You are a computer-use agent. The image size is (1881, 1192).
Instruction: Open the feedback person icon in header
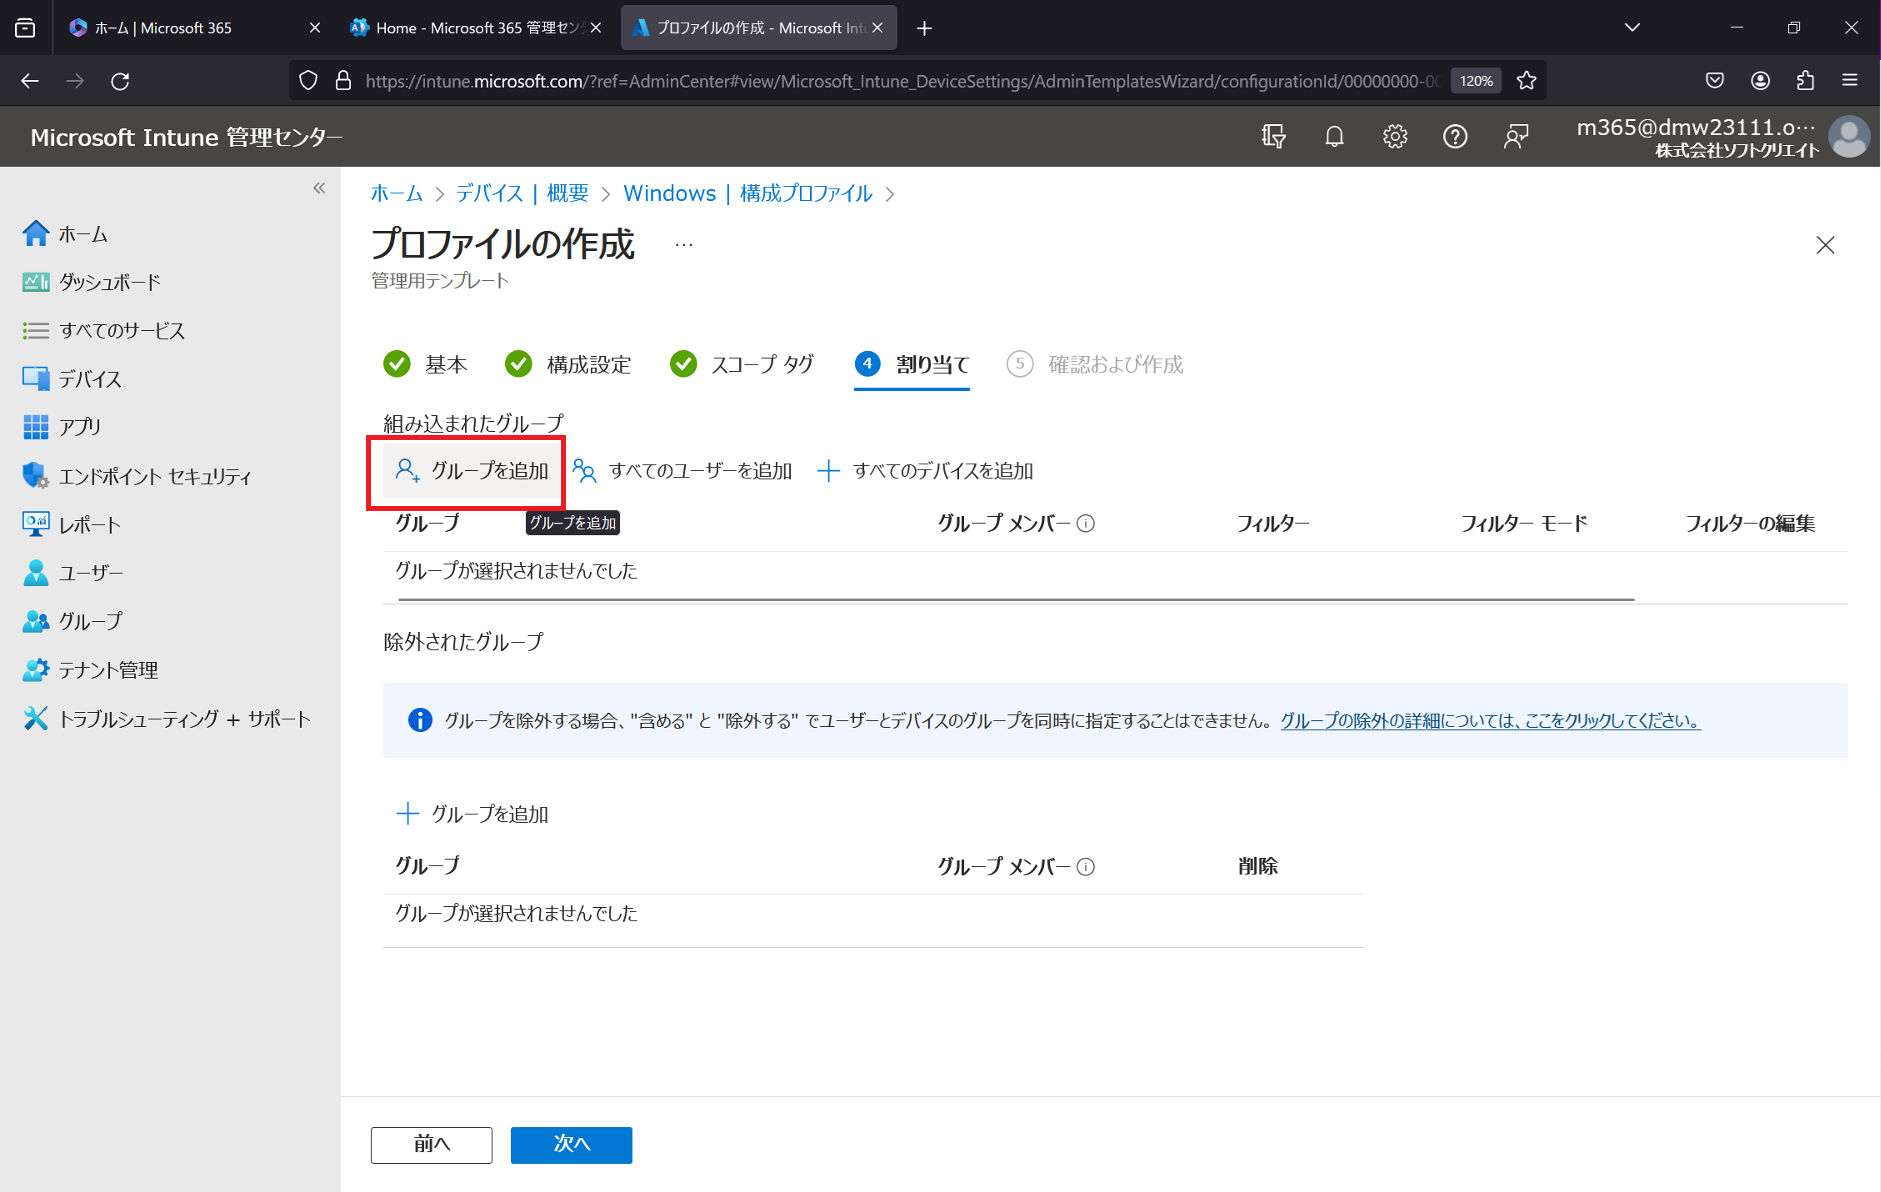tap(1516, 137)
